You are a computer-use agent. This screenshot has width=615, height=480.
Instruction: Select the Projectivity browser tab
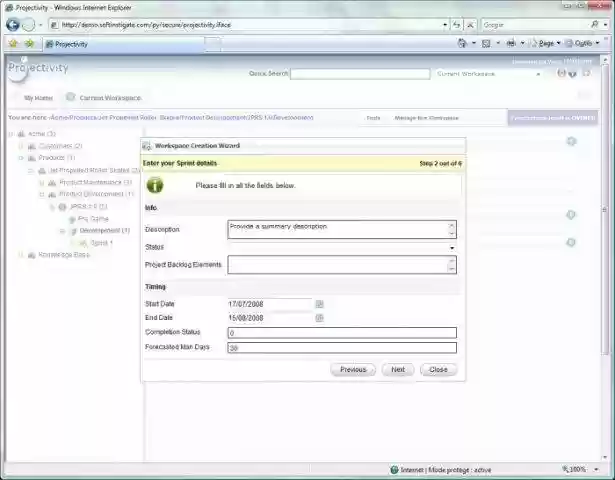(124, 44)
